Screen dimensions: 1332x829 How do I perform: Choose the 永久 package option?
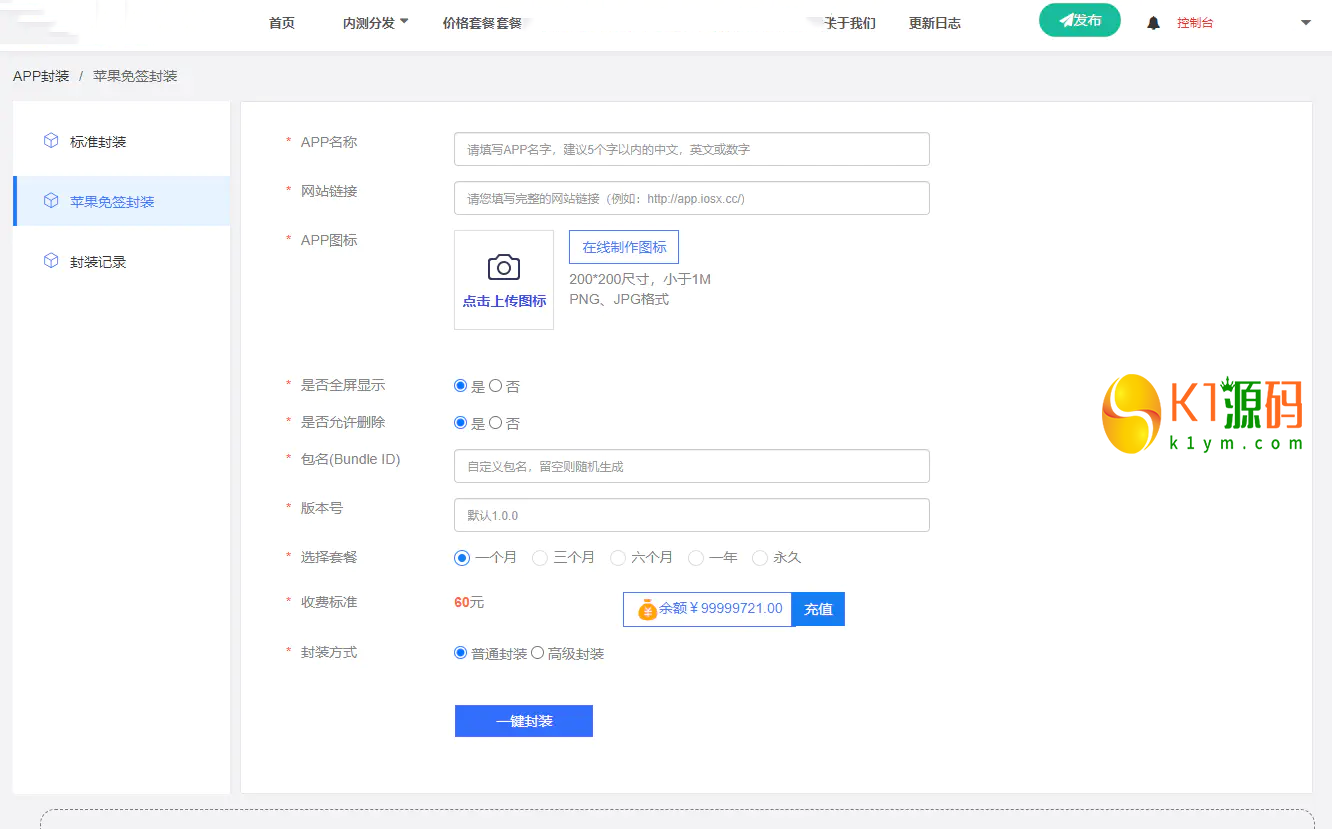pos(760,558)
